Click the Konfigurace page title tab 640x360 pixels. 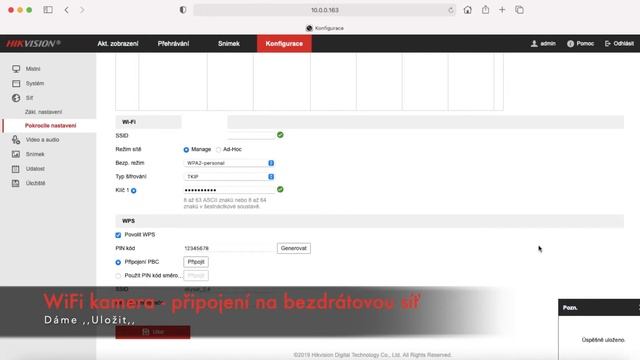(324, 28)
